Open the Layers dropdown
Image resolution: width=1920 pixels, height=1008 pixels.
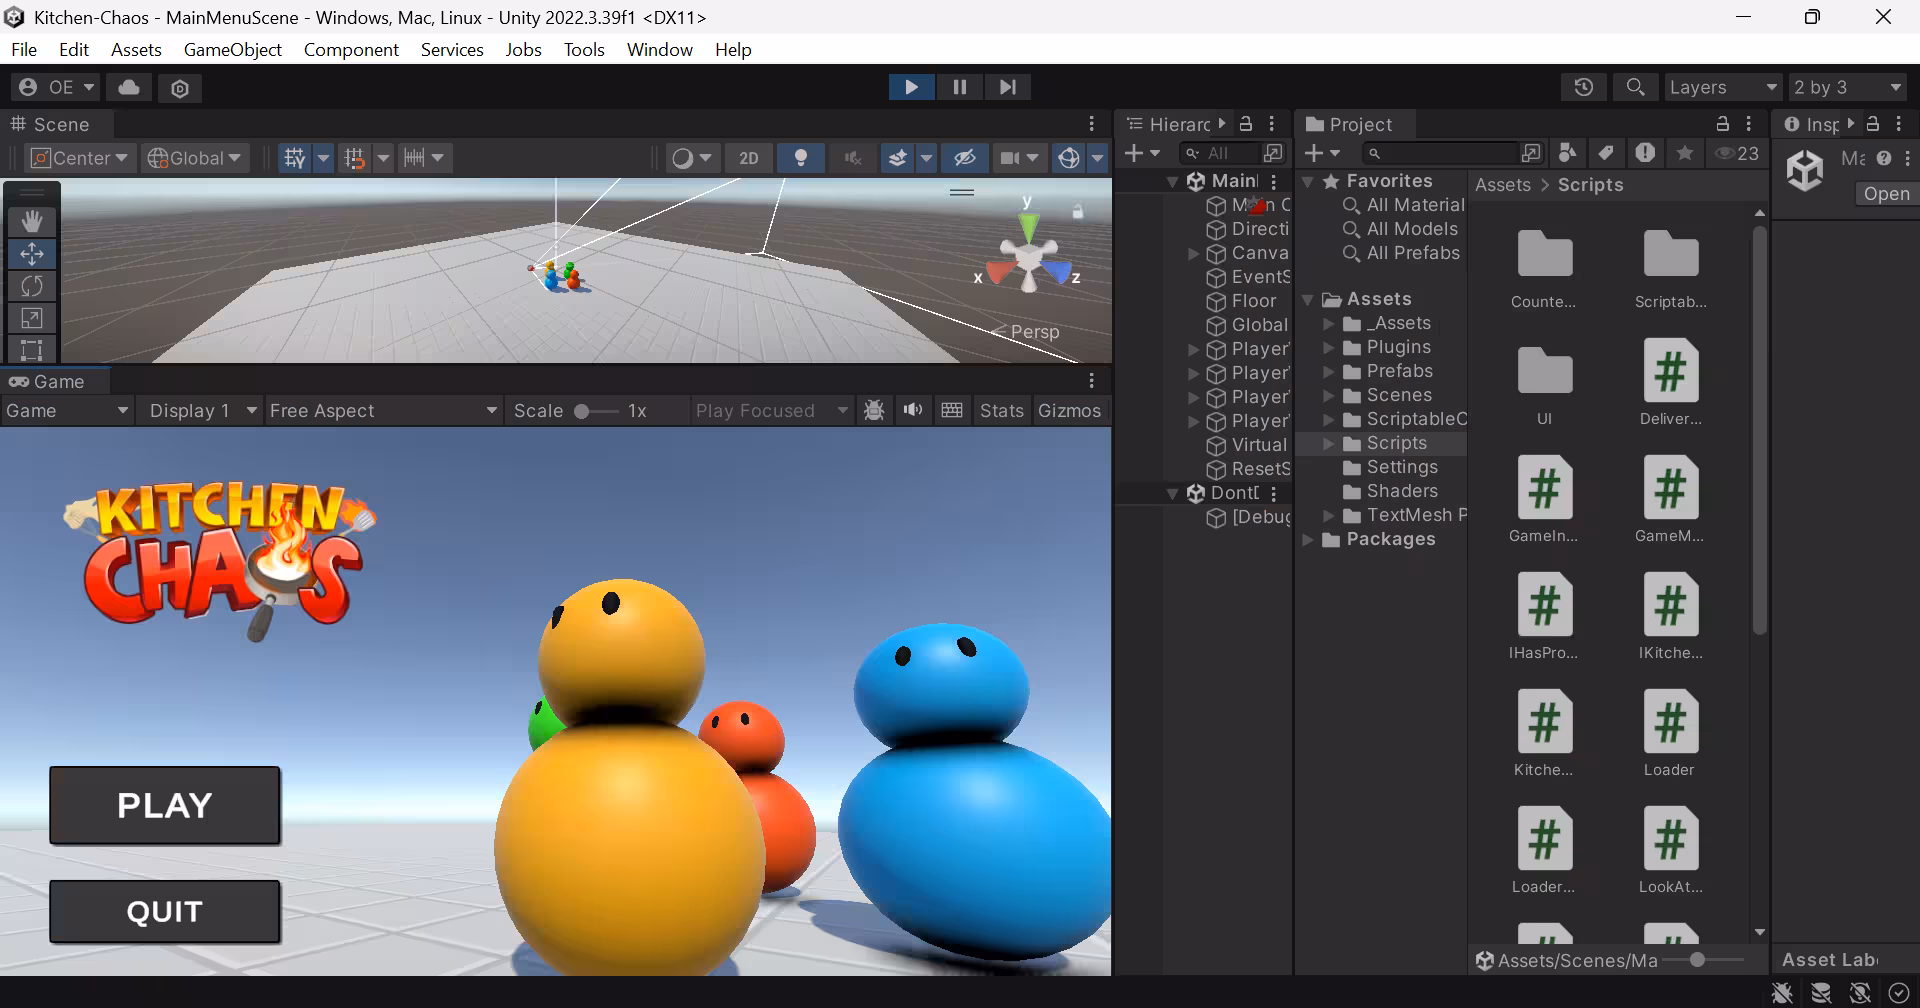pos(1723,87)
